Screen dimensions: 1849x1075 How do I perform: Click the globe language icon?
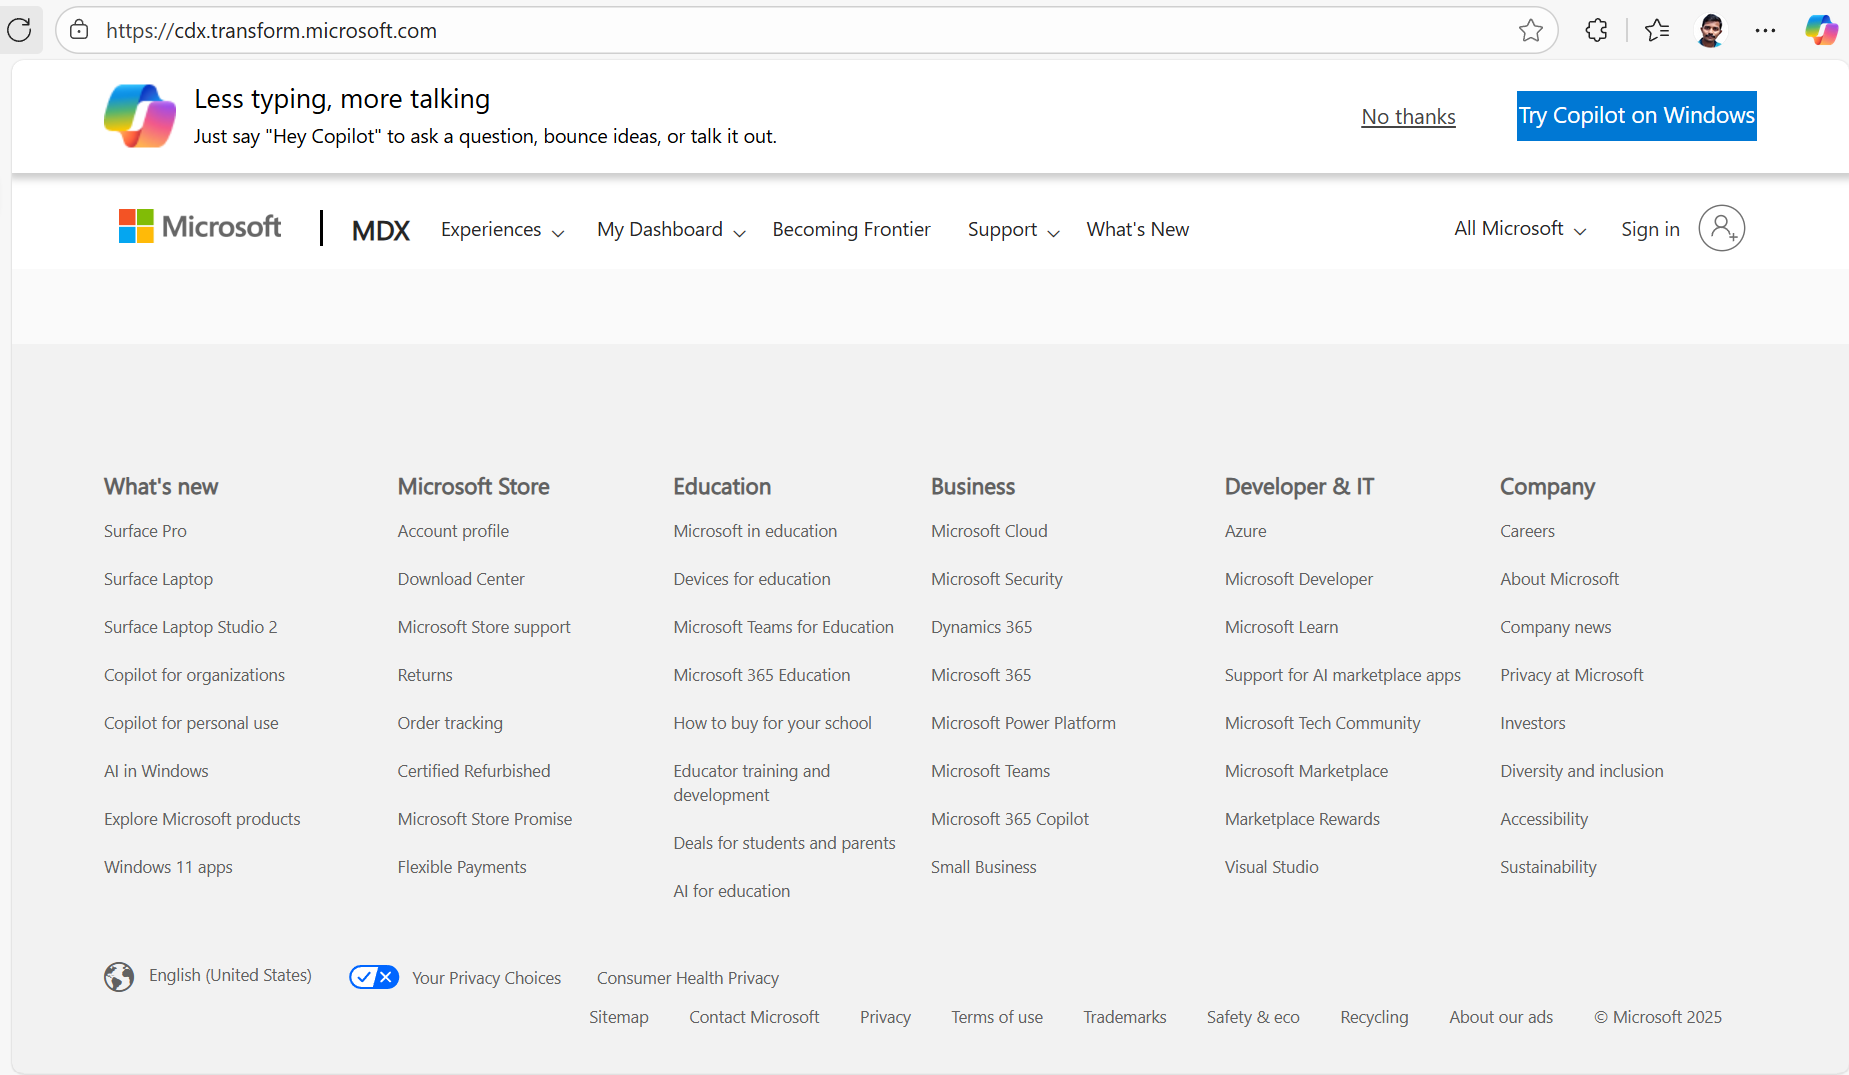coord(119,976)
